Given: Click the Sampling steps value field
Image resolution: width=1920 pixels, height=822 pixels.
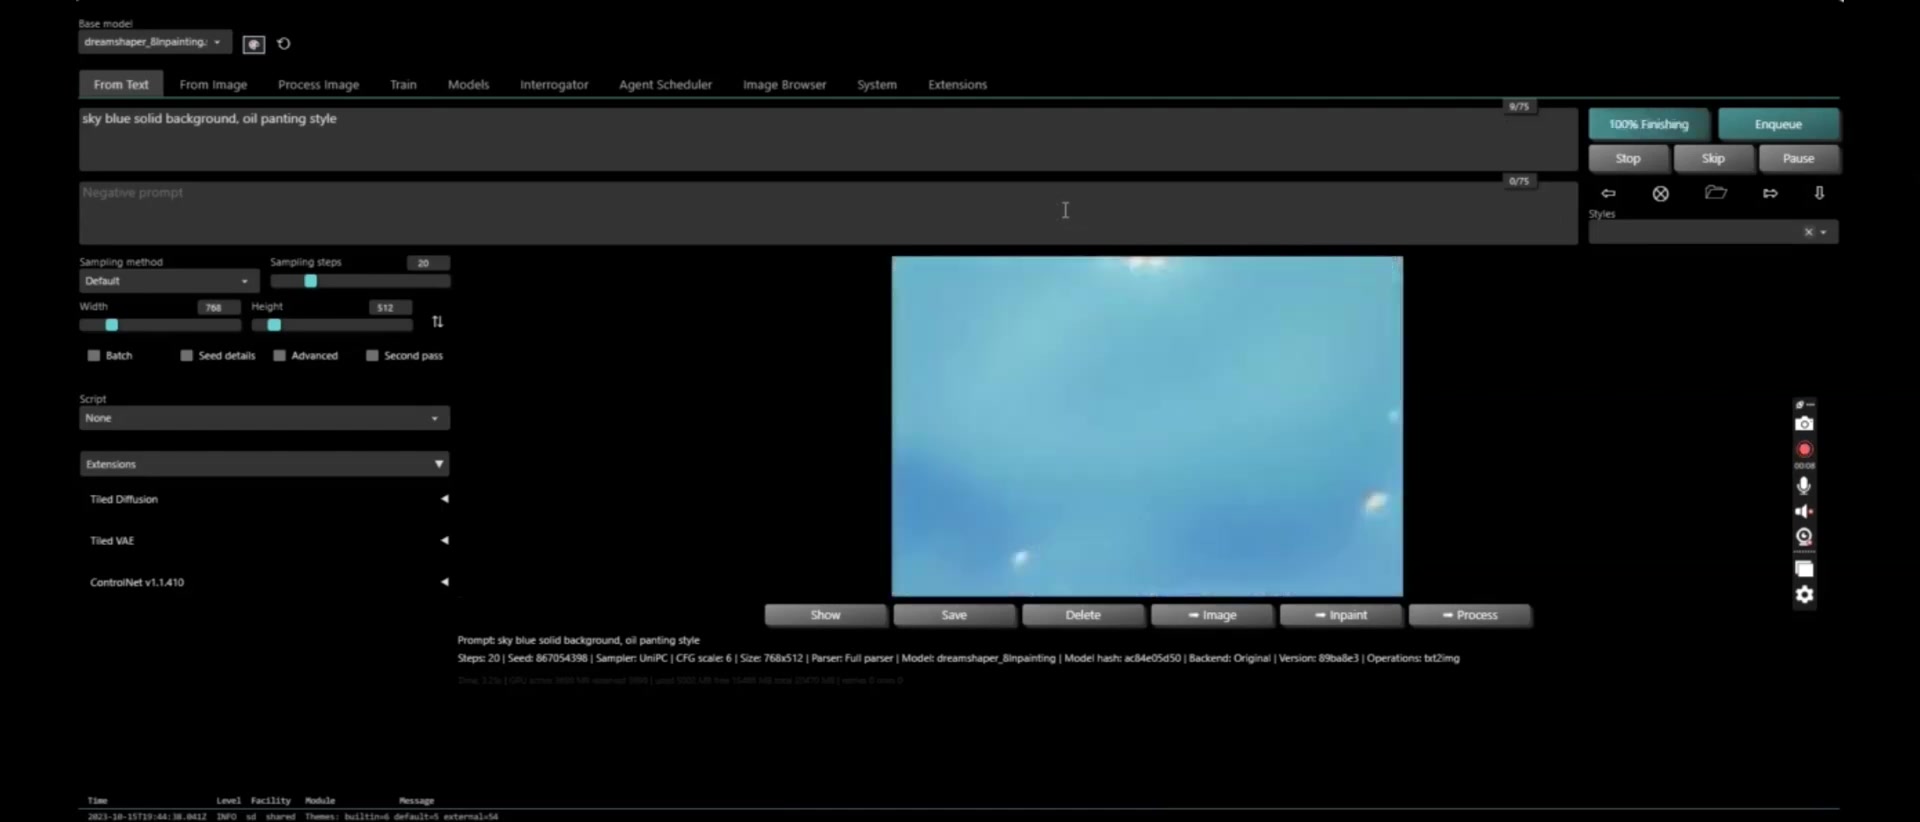Looking at the screenshot, I should (x=428, y=263).
